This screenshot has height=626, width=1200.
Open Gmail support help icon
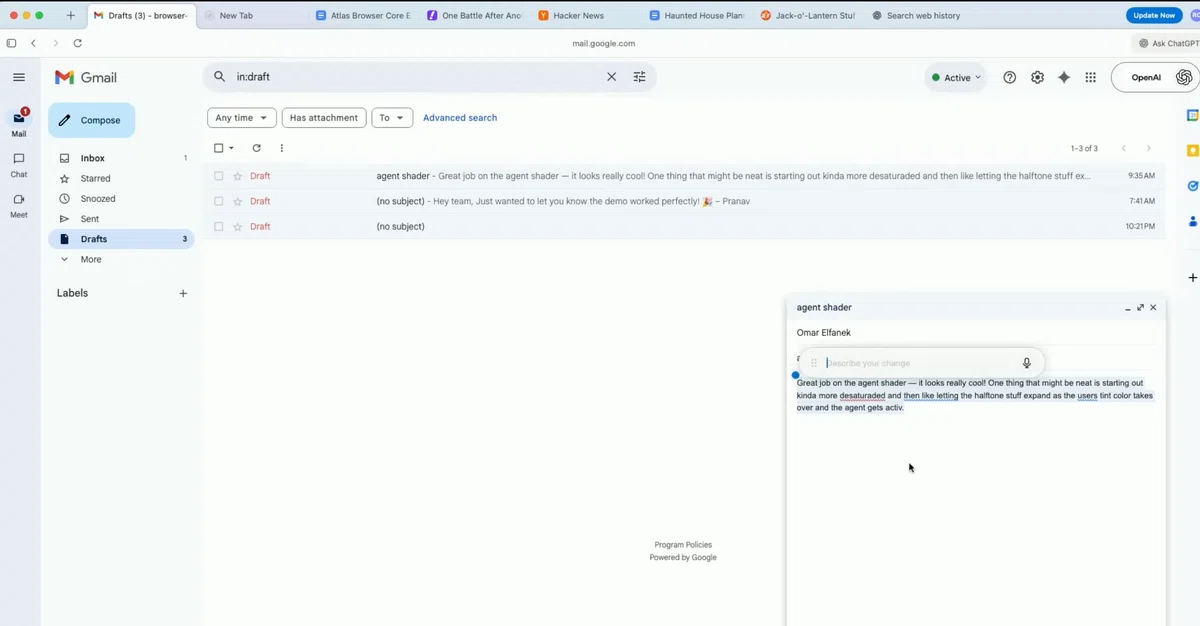click(x=1010, y=77)
